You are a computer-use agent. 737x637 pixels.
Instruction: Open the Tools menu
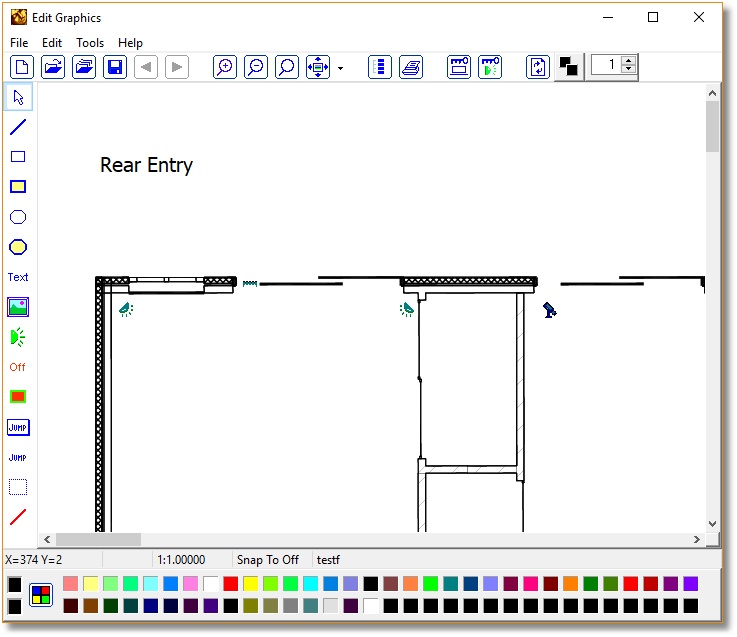[x=90, y=43]
